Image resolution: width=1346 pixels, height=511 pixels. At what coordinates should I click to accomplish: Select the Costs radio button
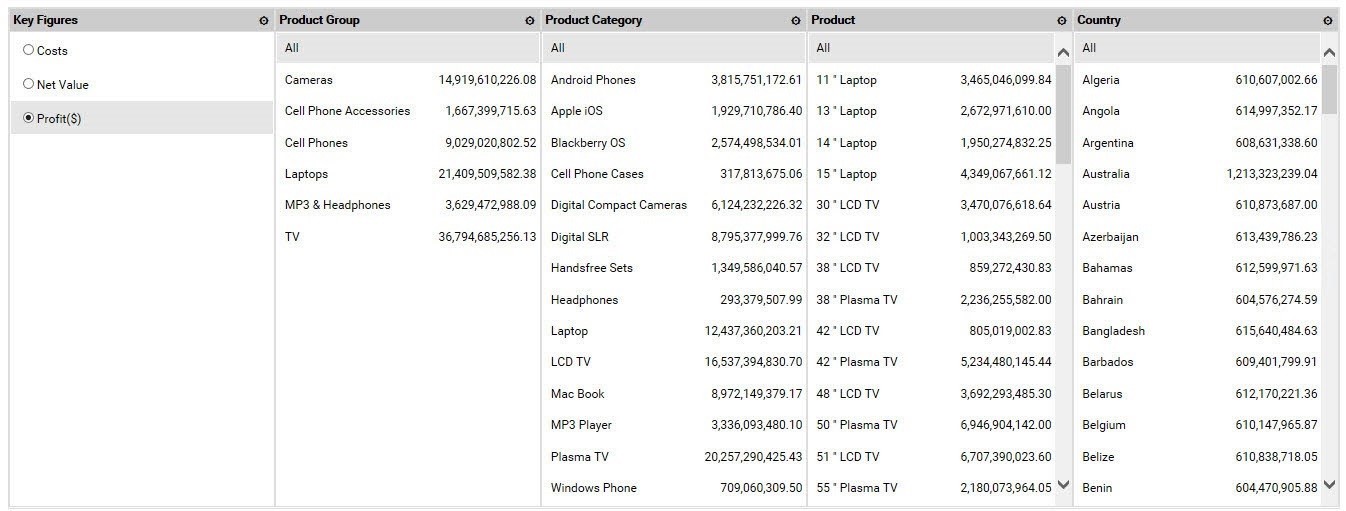pos(28,50)
